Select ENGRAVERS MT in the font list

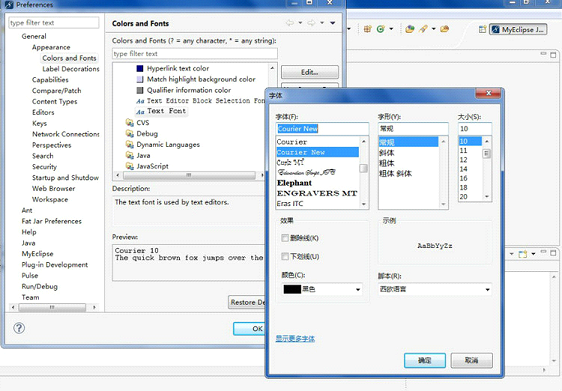point(317,193)
